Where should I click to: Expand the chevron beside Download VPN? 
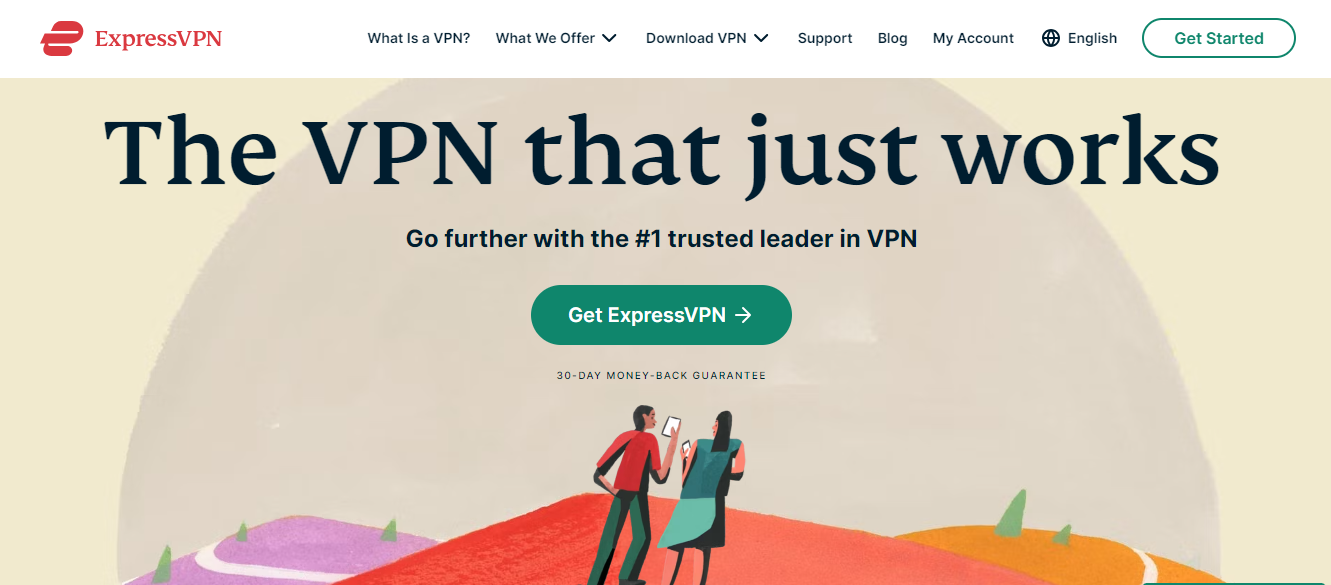(x=761, y=38)
